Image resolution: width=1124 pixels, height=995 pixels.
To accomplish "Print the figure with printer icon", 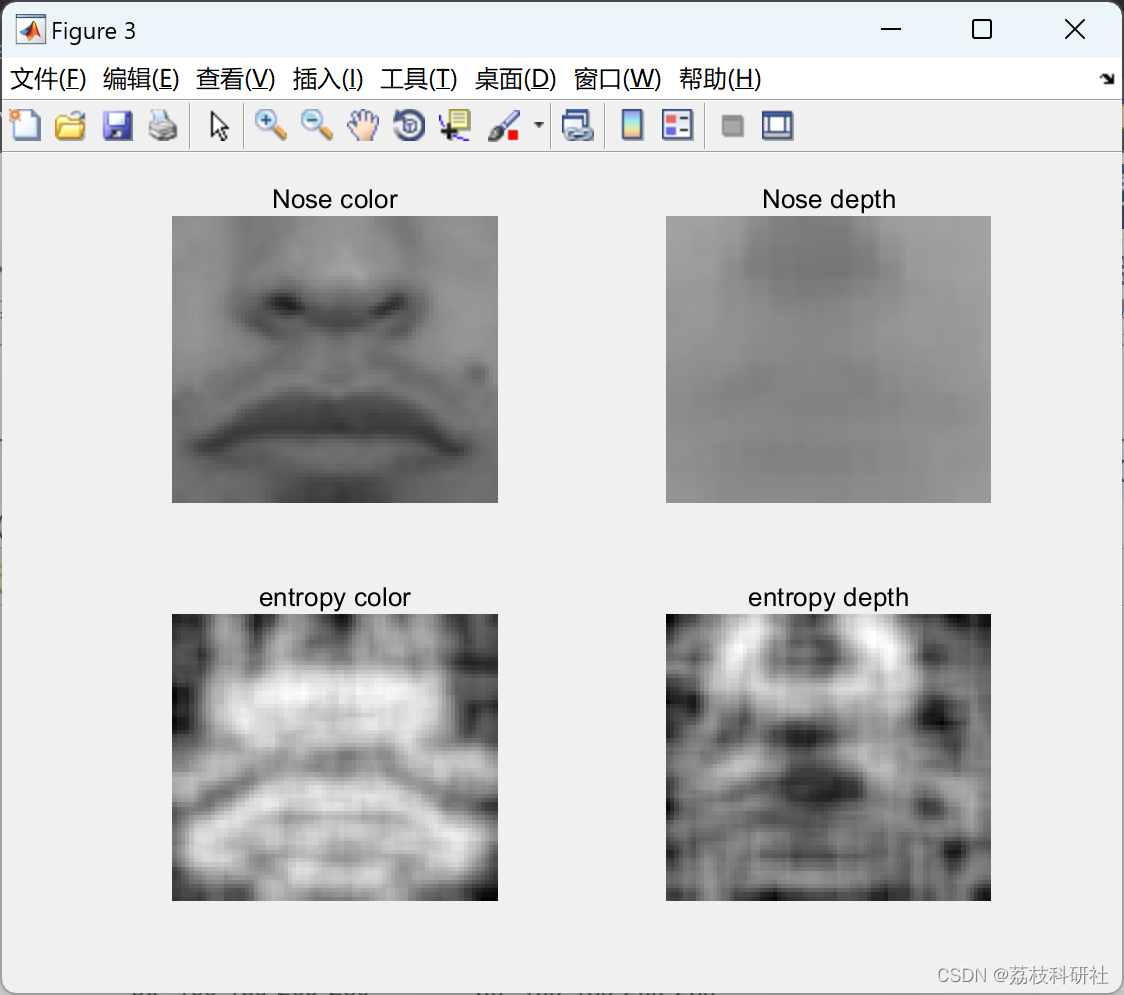I will (x=163, y=125).
